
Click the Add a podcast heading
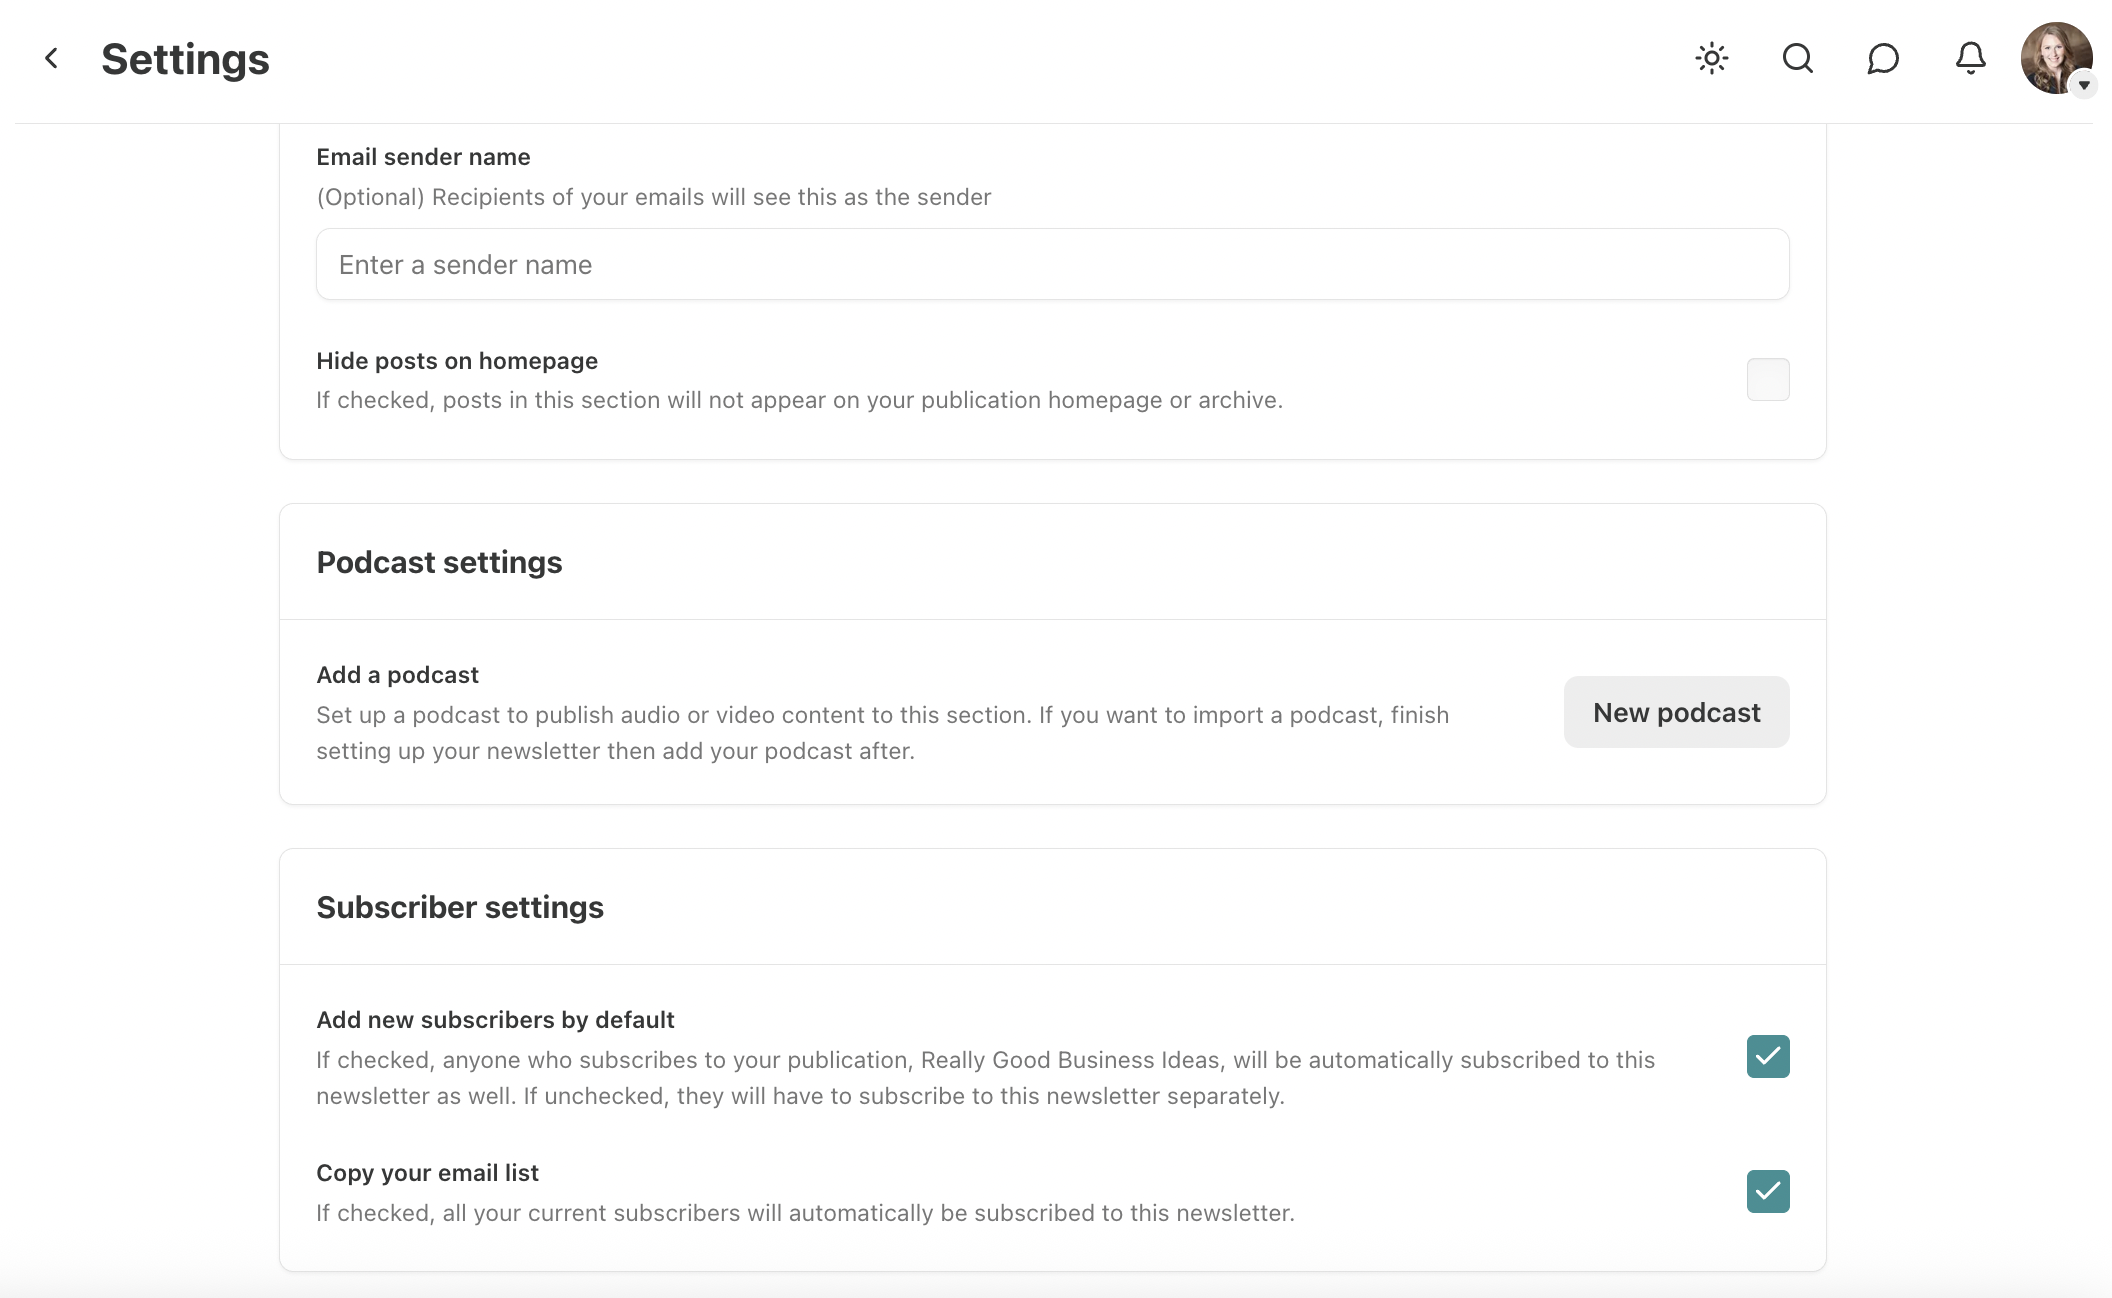point(397,675)
